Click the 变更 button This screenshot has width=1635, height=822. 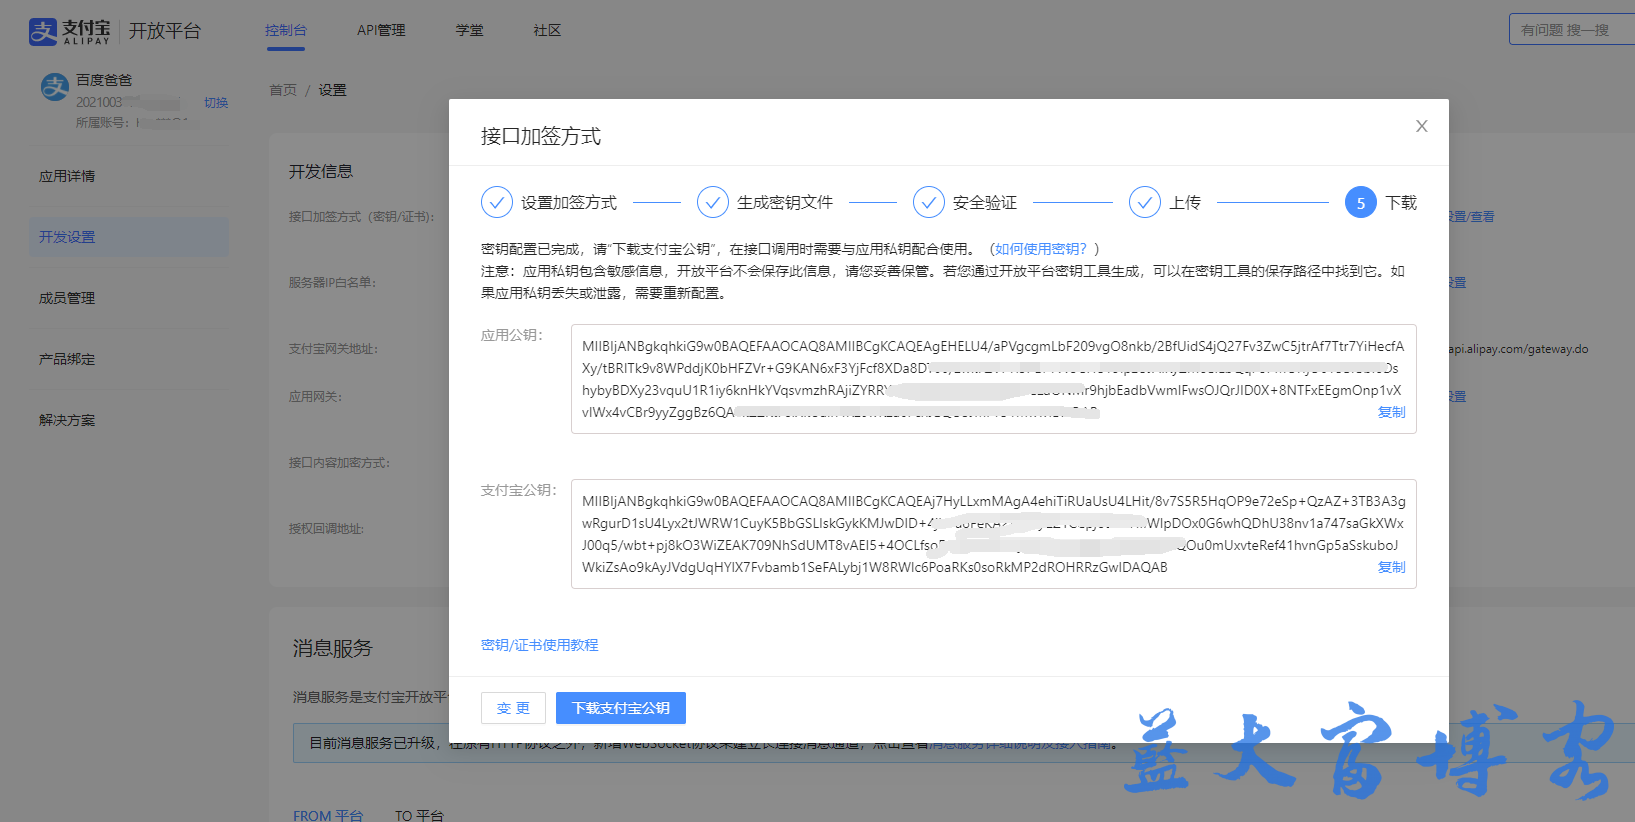(513, 708)
